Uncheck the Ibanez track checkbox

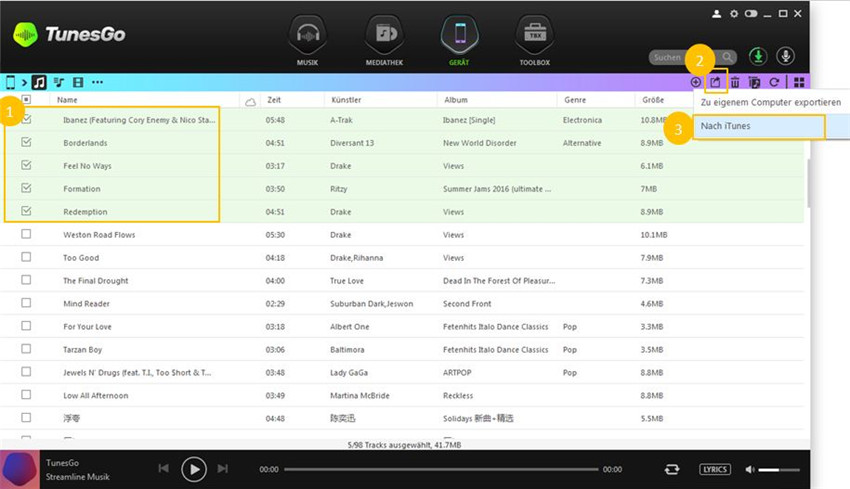[26, 119]
